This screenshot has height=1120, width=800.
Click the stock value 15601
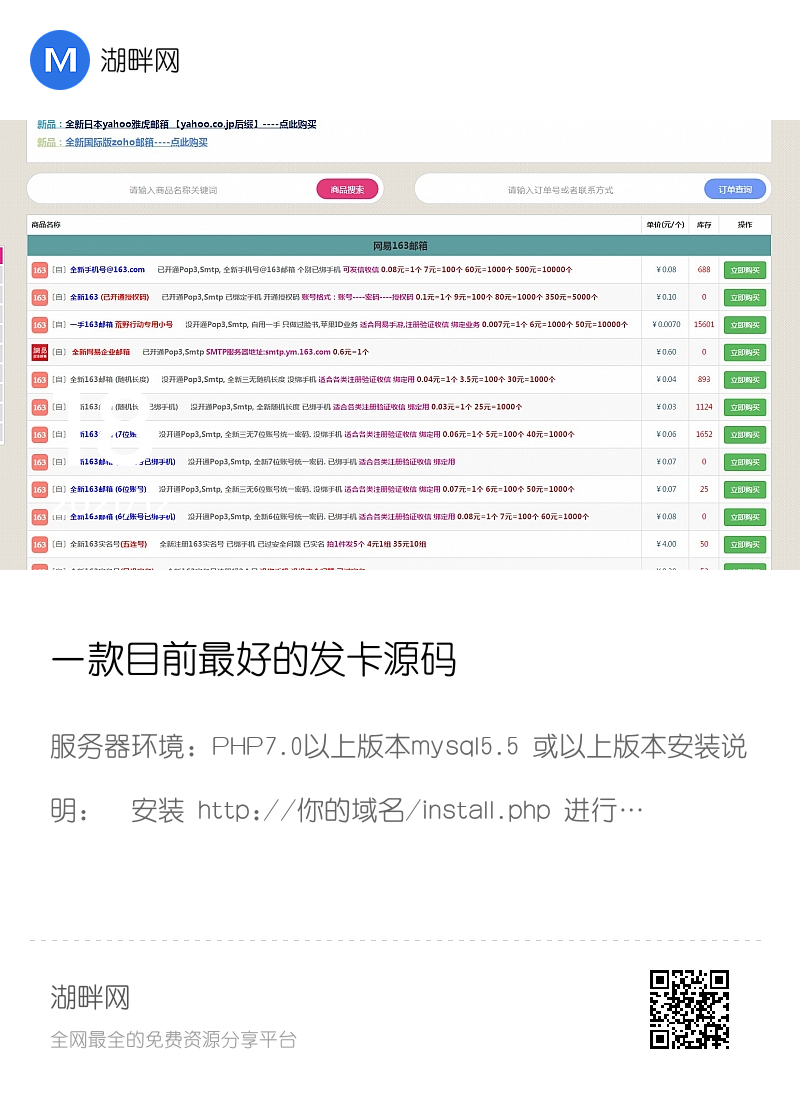point(704,324)
